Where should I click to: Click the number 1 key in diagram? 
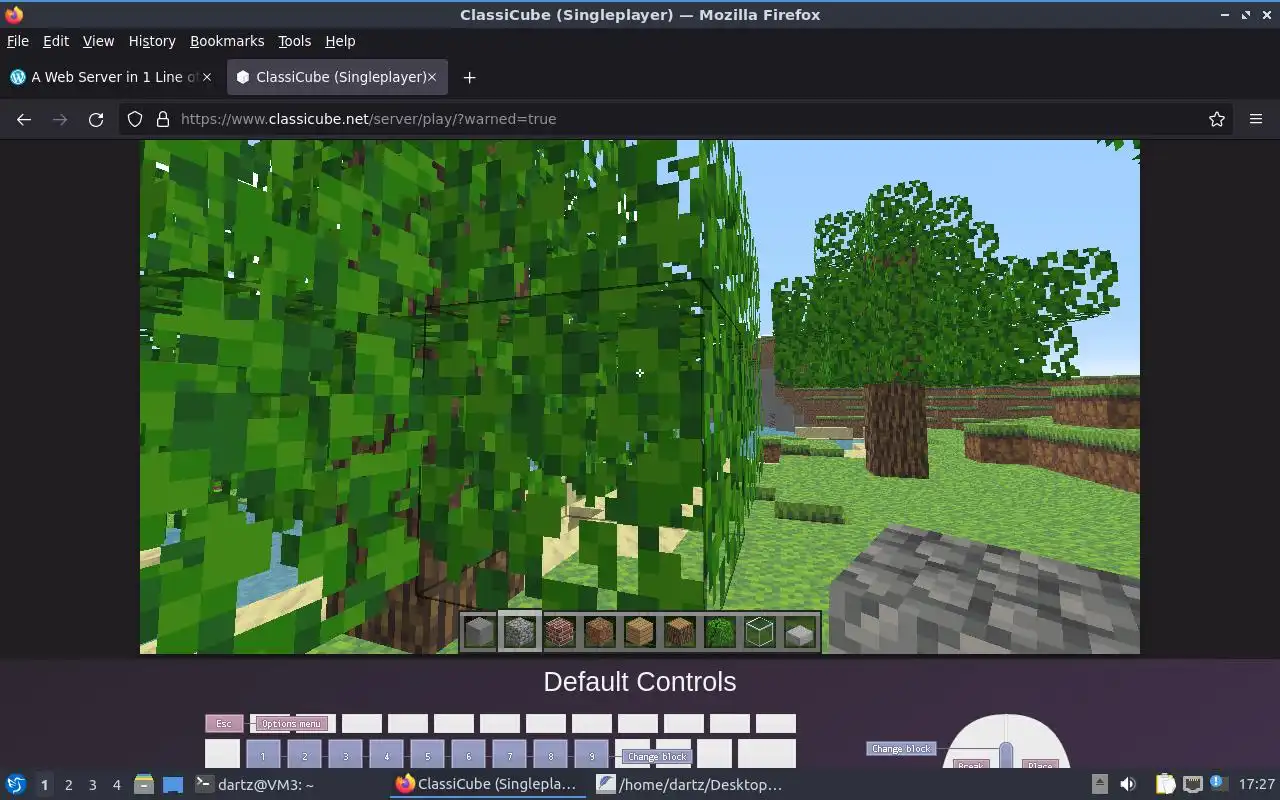point(263,755)
